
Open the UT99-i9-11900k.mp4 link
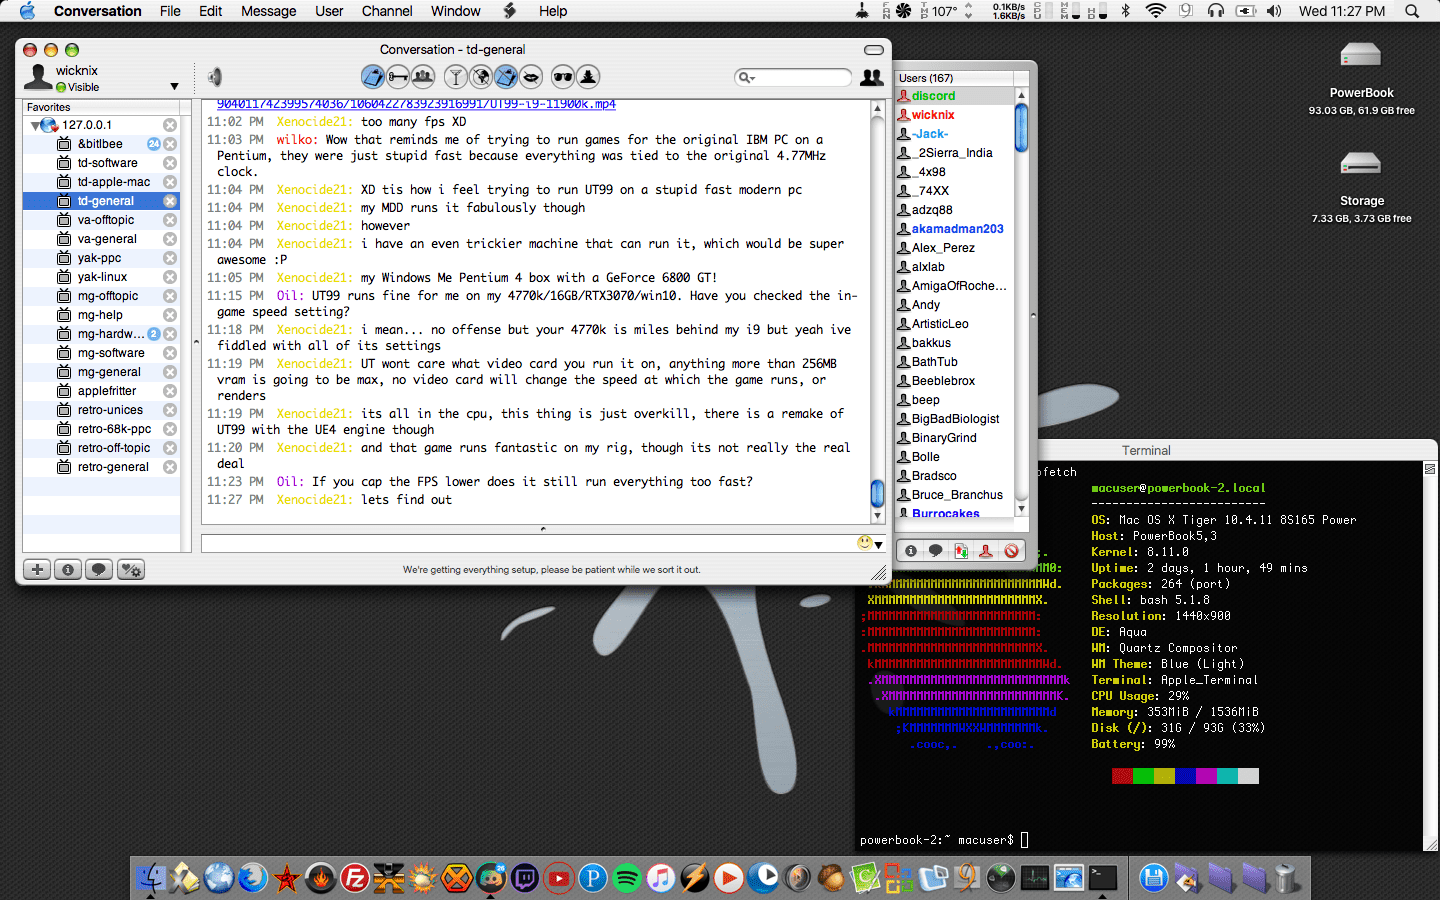[416, 104]
